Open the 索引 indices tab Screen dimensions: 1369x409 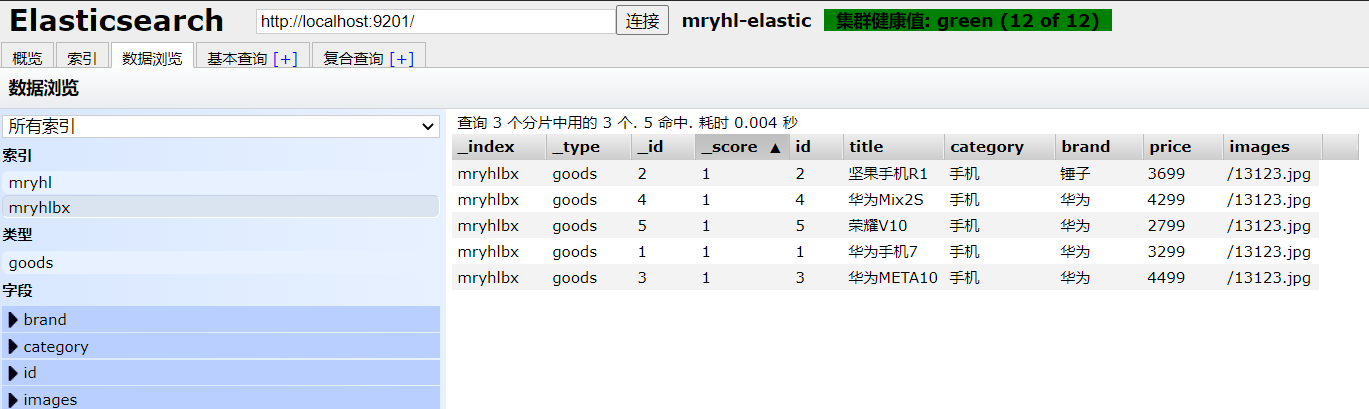tap(82, 58)
